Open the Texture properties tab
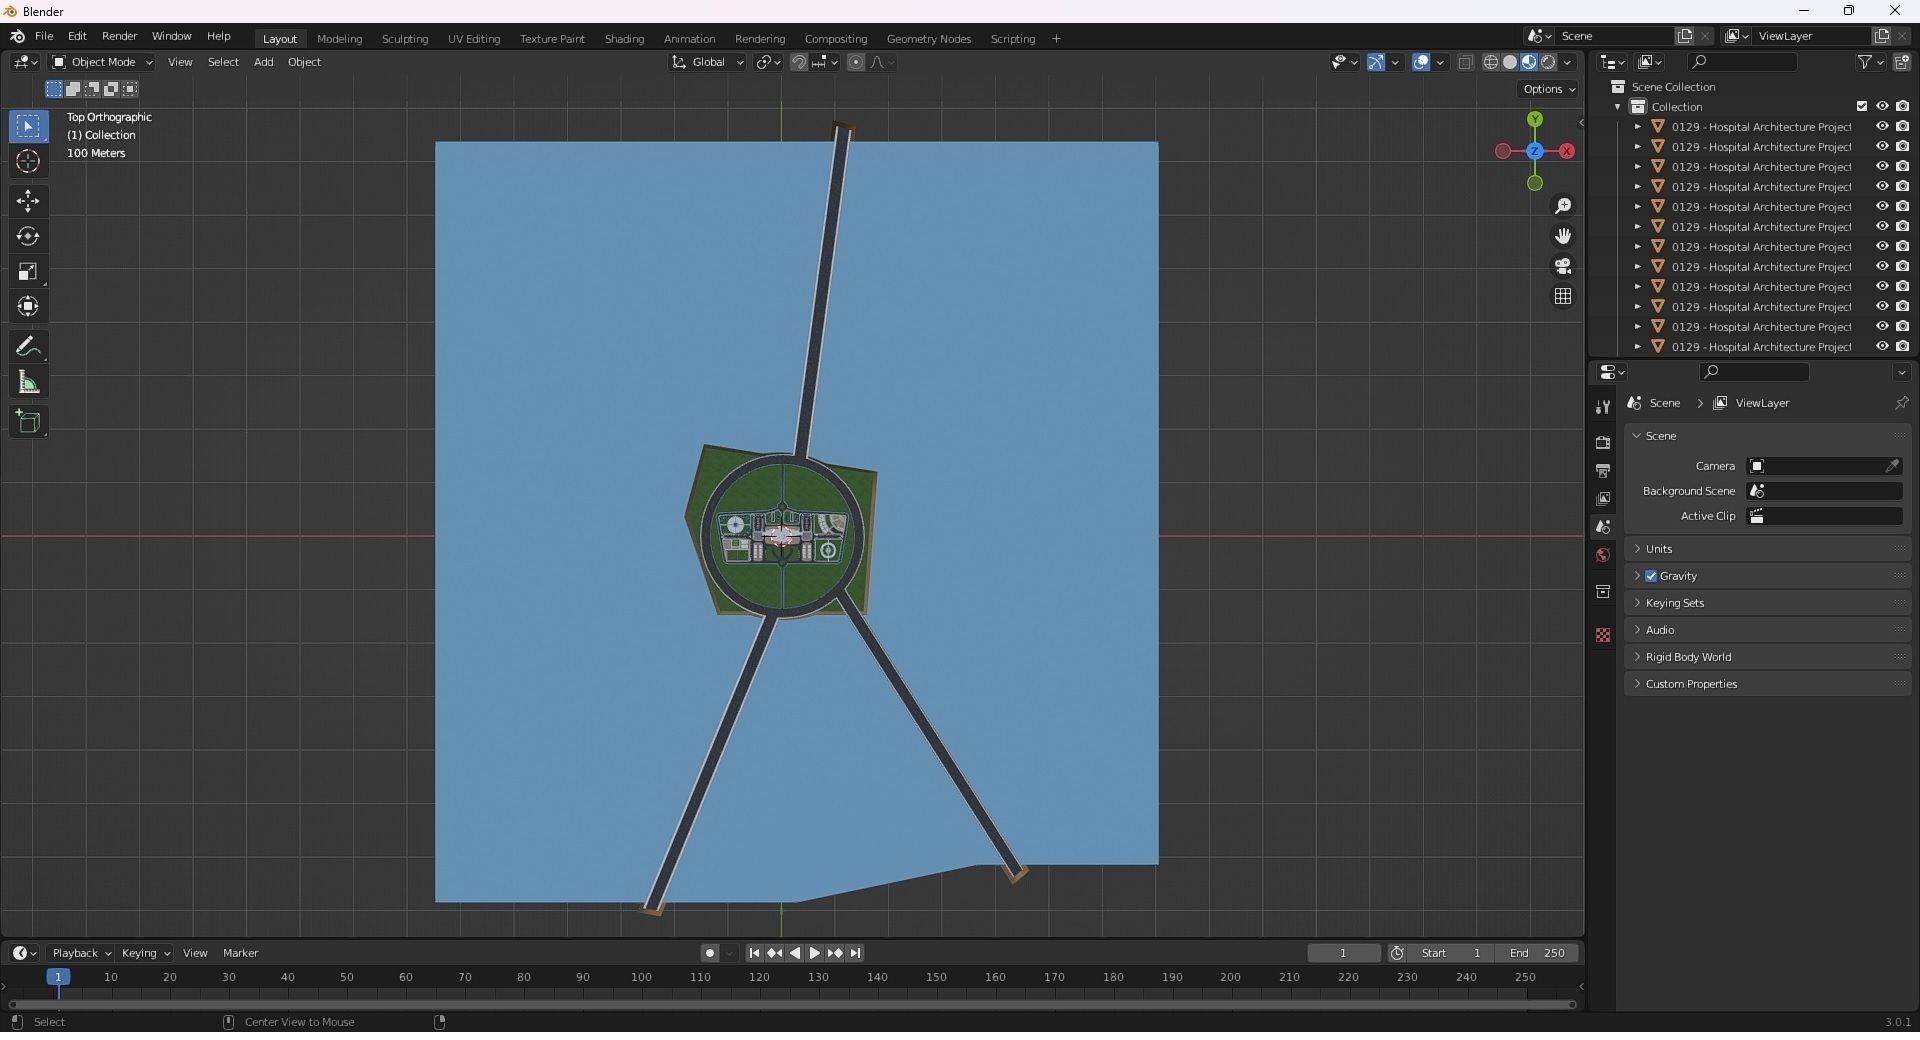 pyautogui.click(x=1603, y=635)
